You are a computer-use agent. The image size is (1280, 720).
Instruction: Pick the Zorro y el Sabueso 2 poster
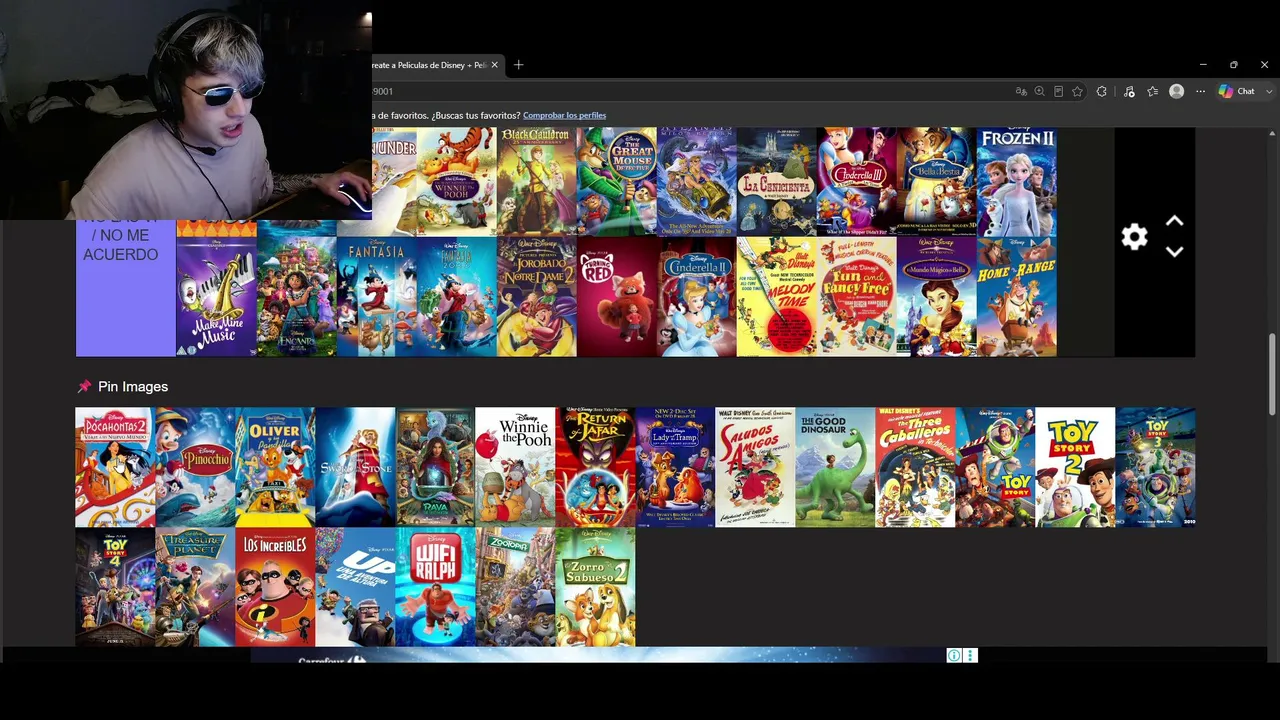(x=595, y=587)
